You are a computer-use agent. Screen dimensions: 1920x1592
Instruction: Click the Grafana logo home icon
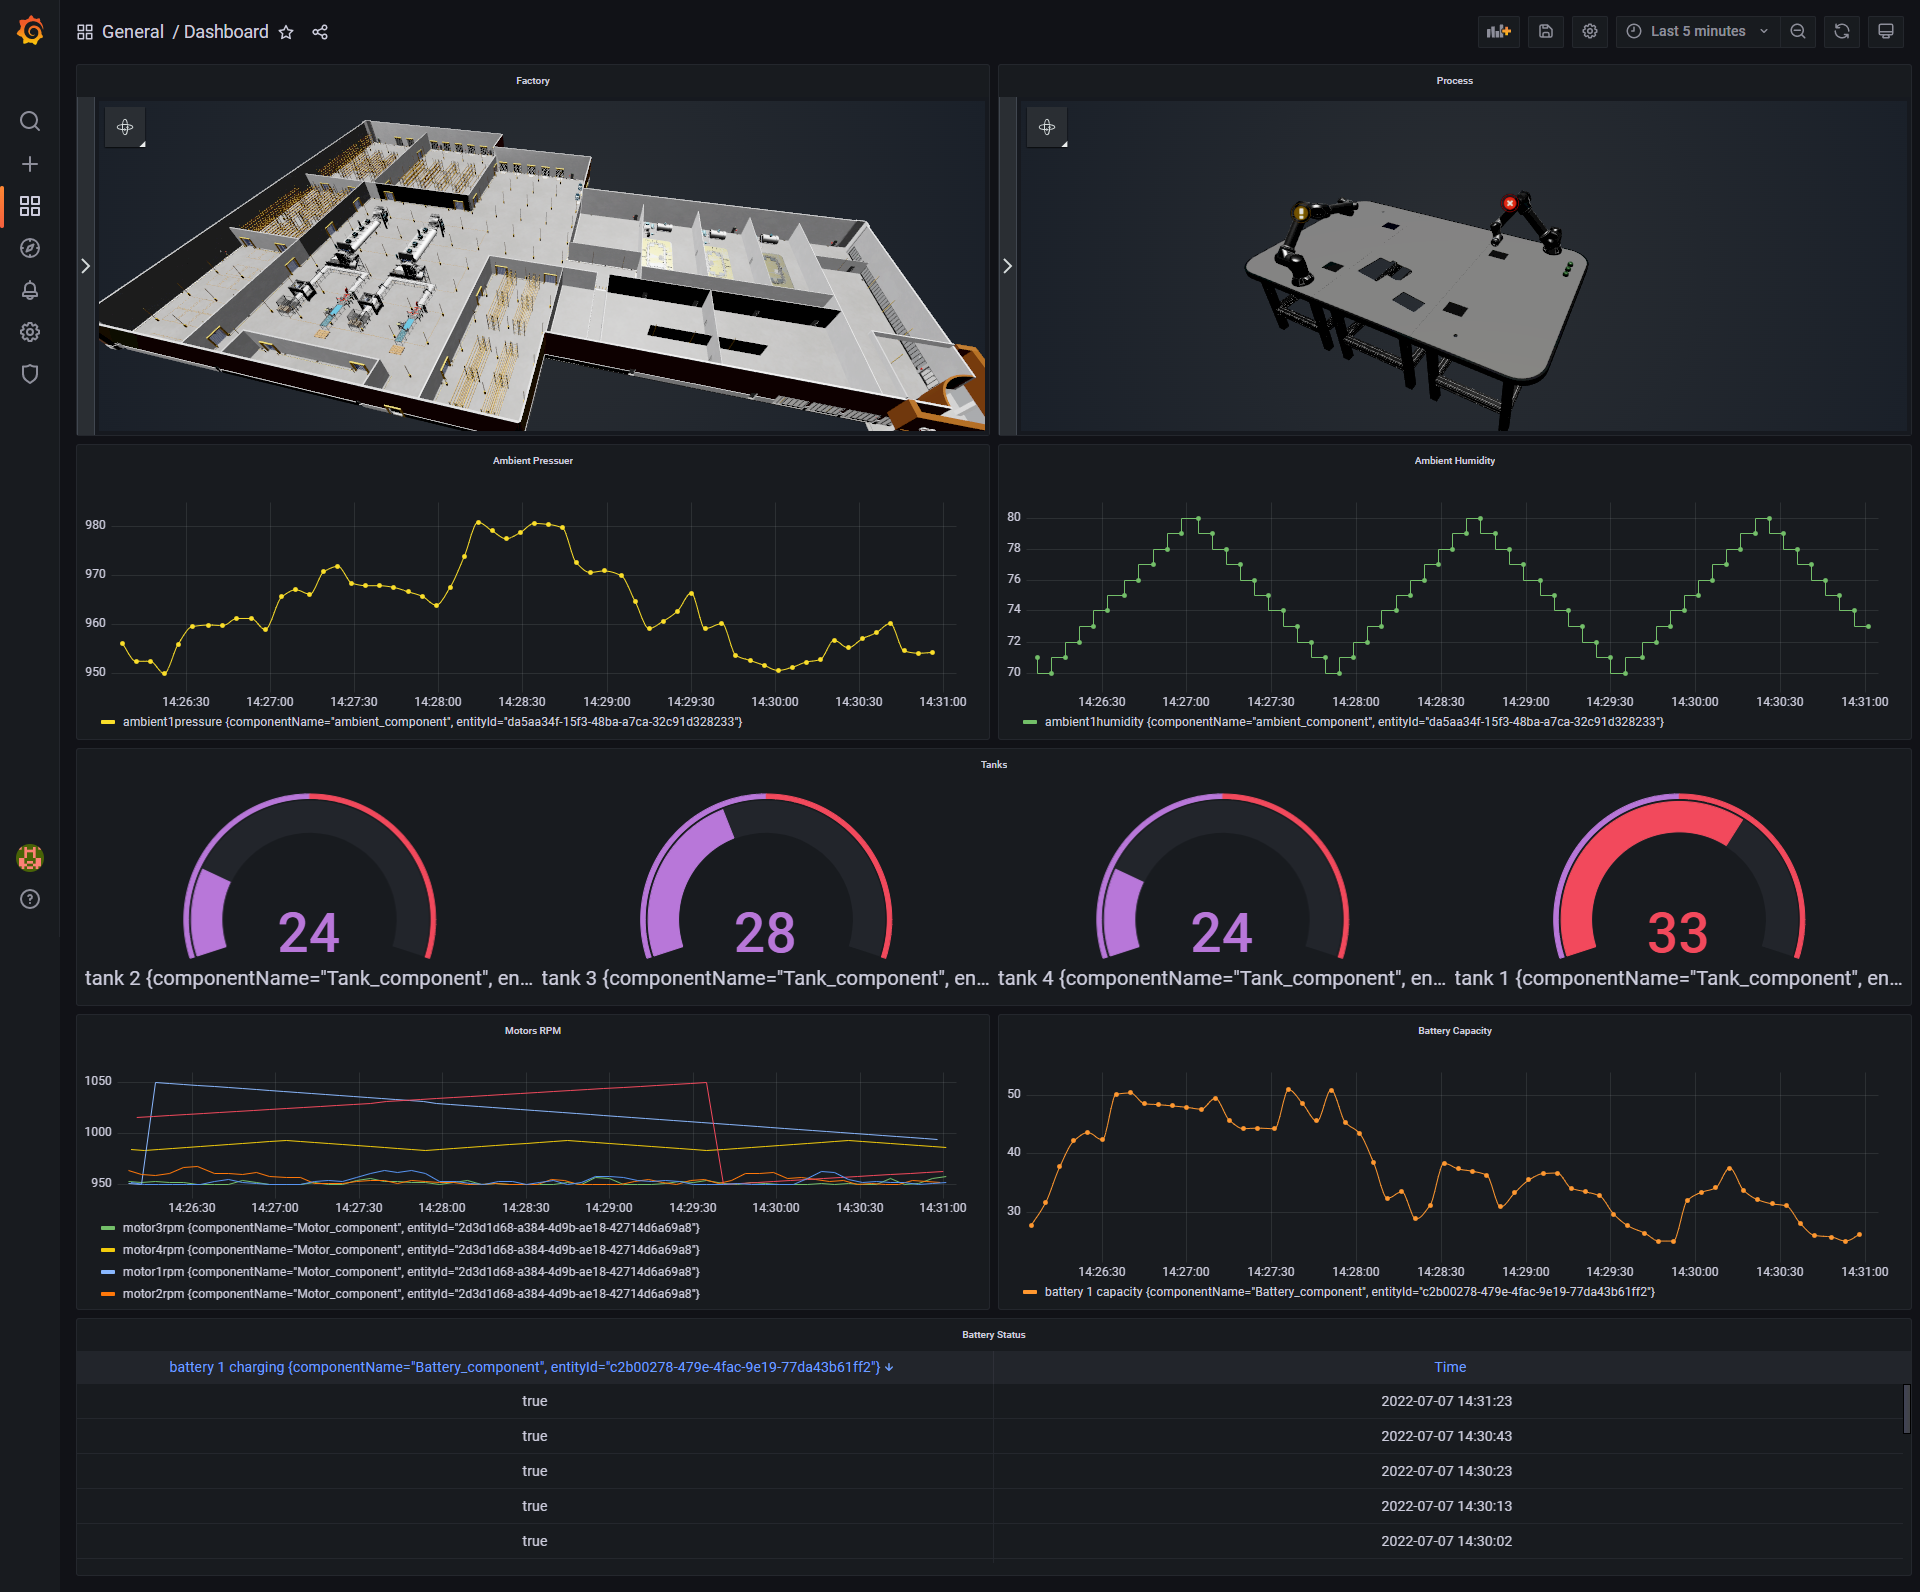30,31
